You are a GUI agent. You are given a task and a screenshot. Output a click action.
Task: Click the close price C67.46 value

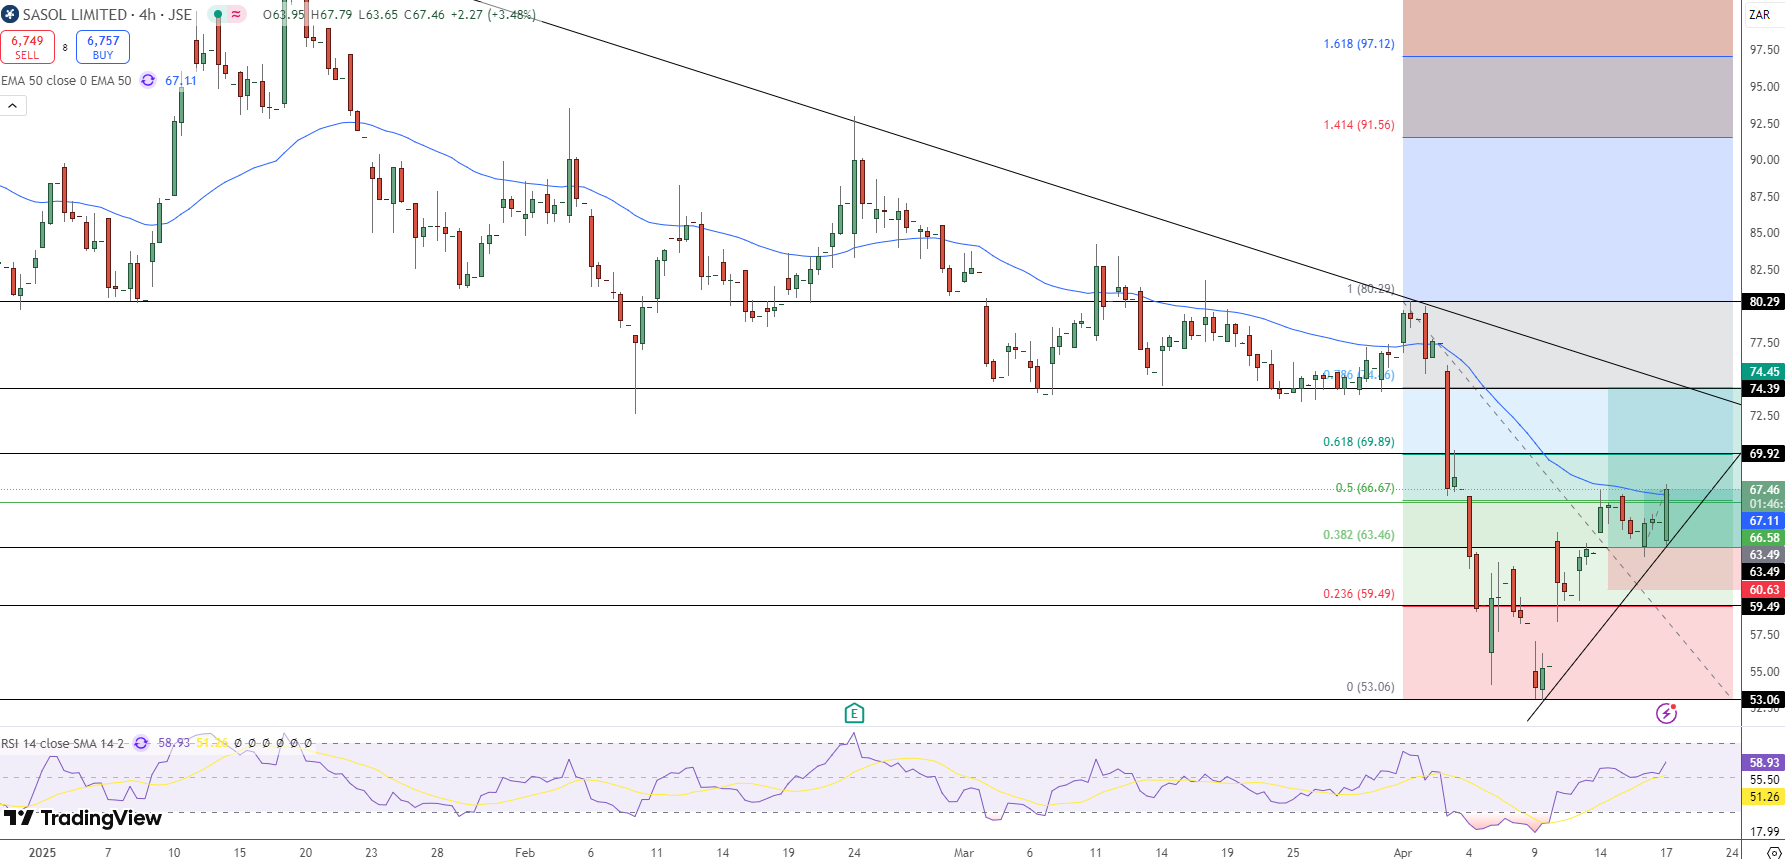coord(424,15)
